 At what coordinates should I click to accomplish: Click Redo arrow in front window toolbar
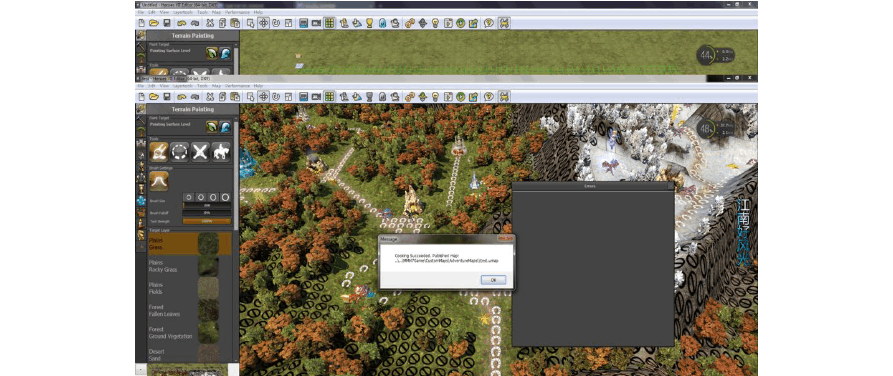(x=195, y=96)
